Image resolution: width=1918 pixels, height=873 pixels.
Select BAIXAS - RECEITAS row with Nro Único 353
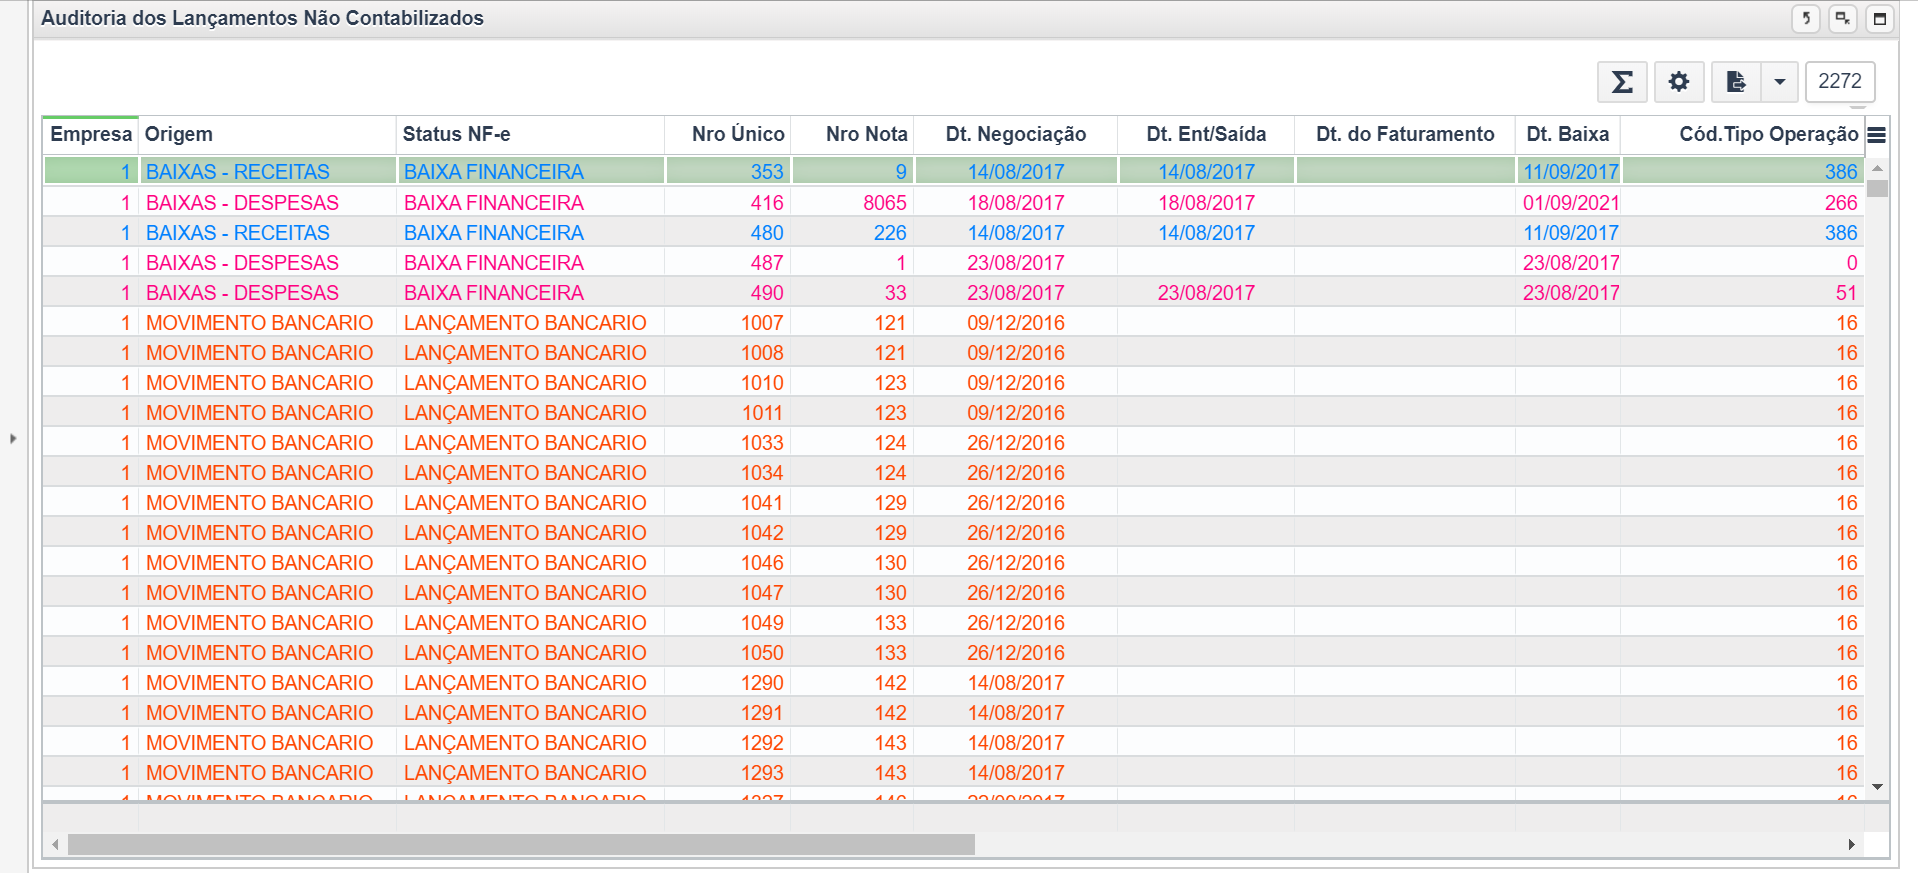tap(953, 172)
